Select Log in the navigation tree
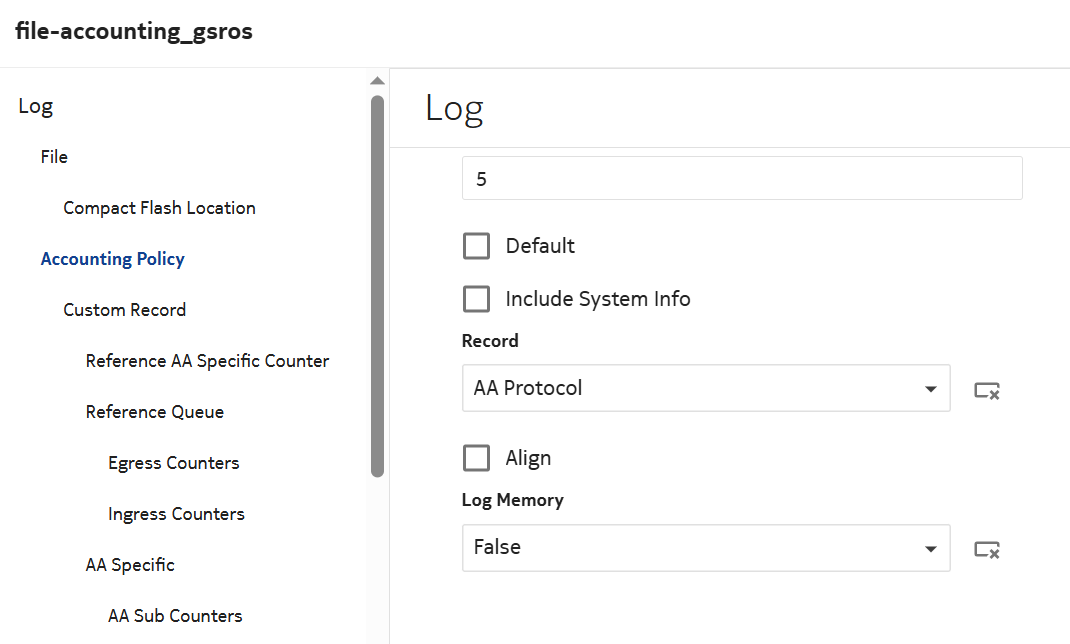Screen dimensions: 1070x644 [36, 106]
